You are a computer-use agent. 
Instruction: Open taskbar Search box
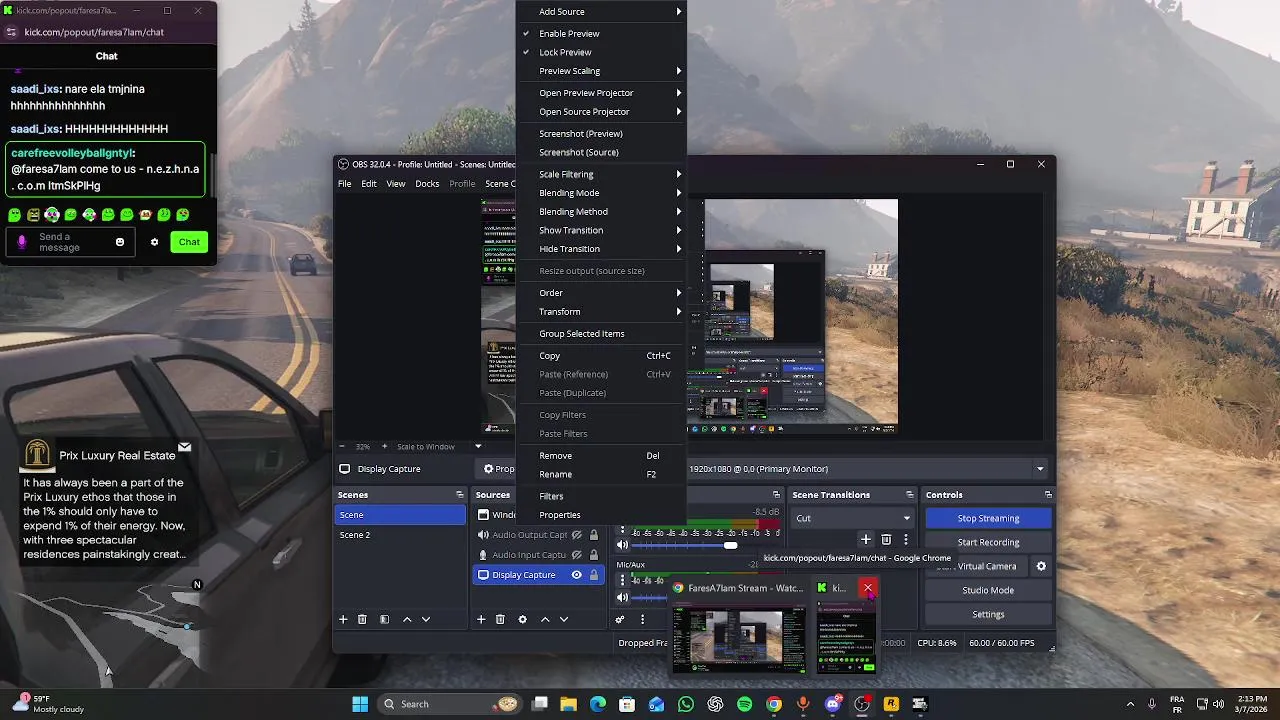tap(452, 704)
